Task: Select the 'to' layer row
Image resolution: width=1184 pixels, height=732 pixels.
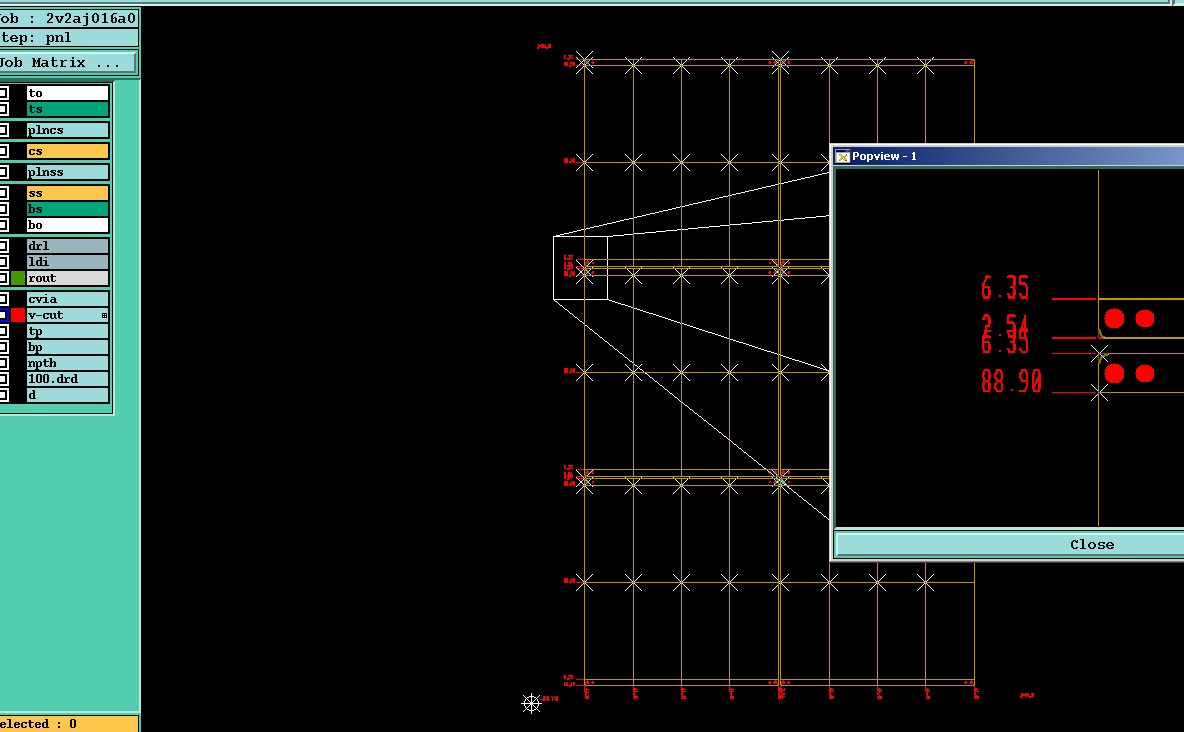Action: point(67,93)
